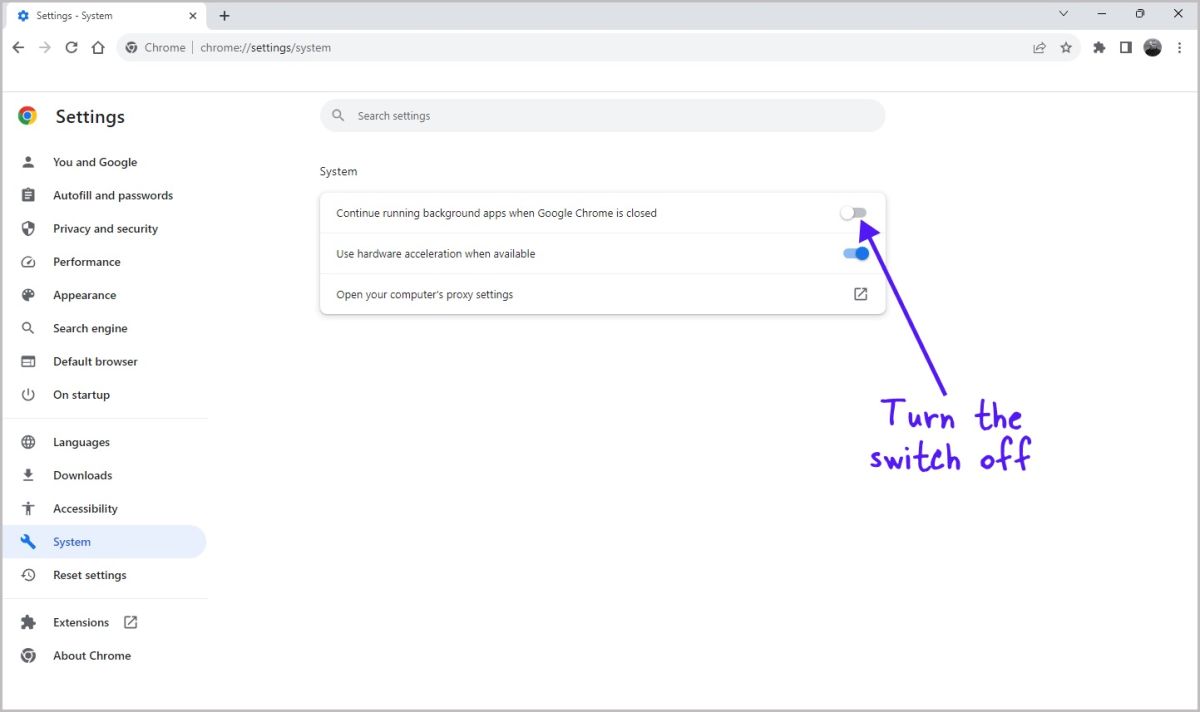Disable hardware acceleration when available

854,253
